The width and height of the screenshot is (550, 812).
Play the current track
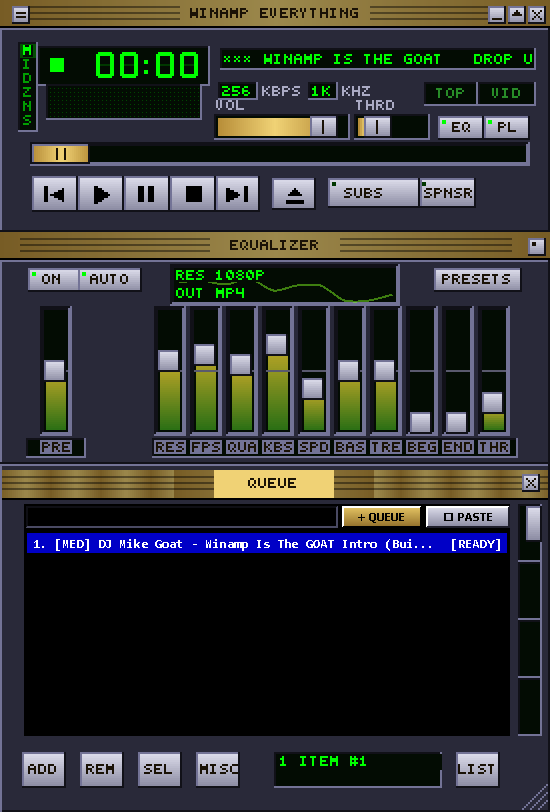pos(100,193)
